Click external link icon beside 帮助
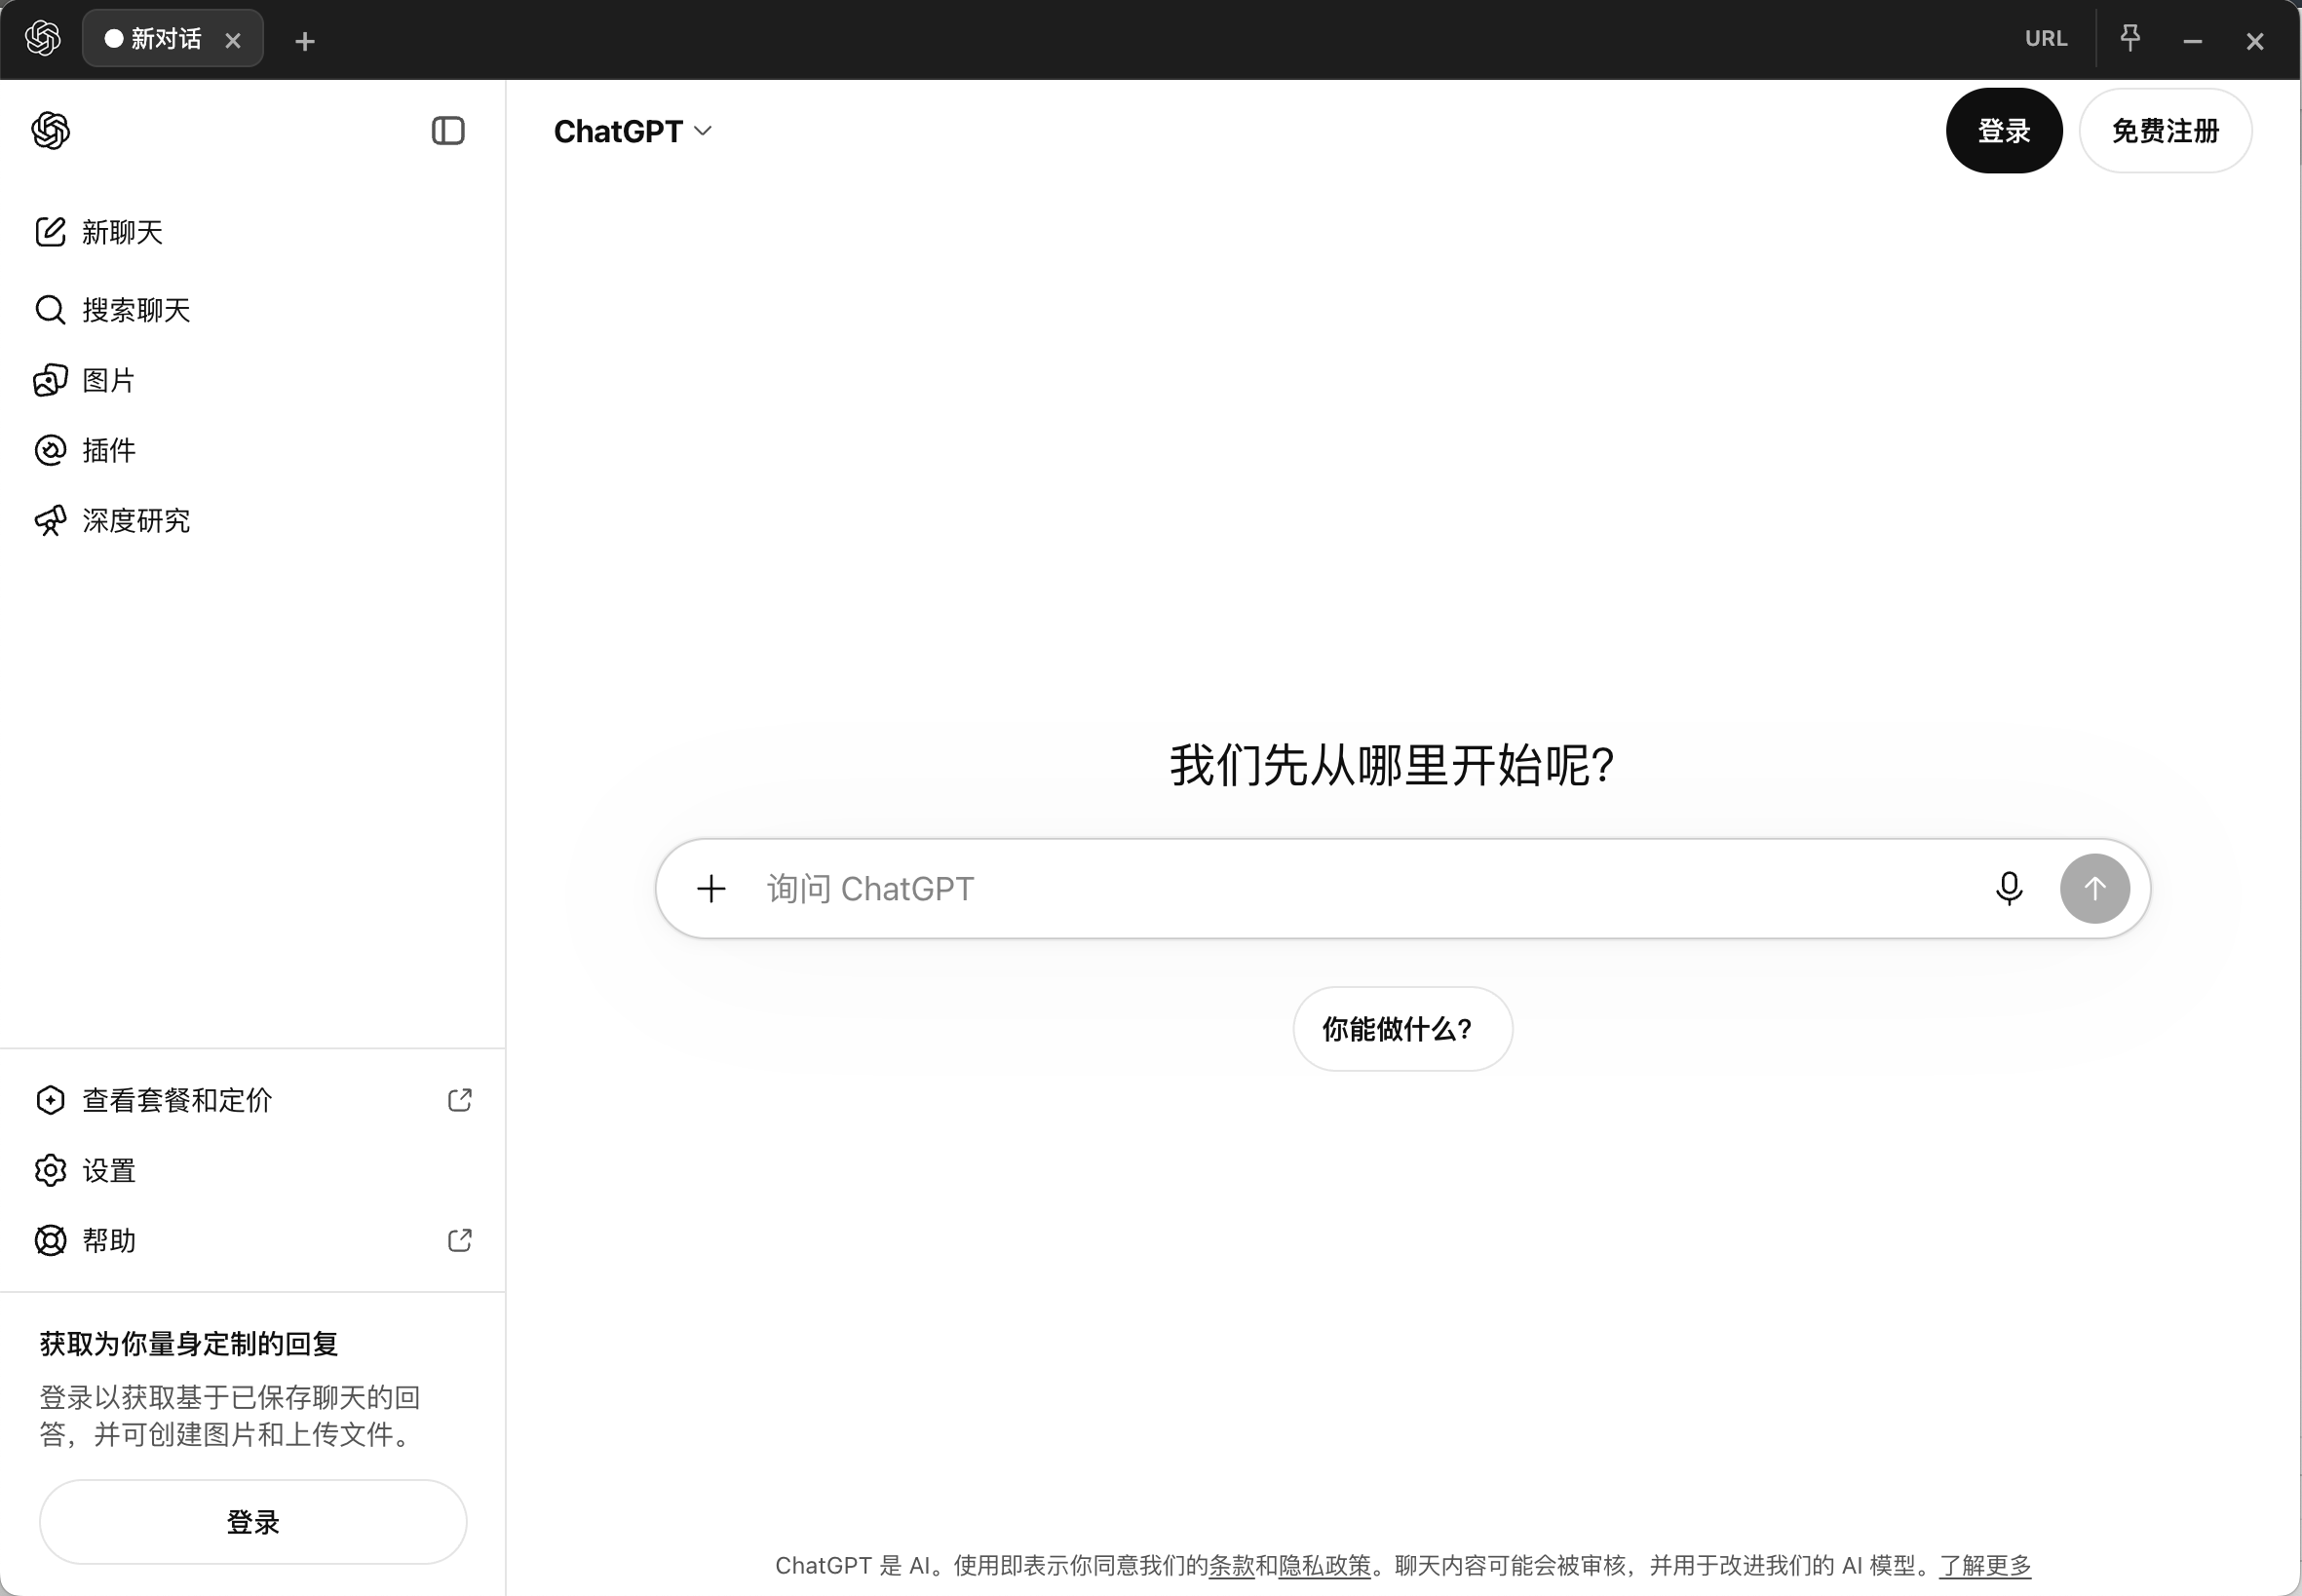 (460, 1240)
